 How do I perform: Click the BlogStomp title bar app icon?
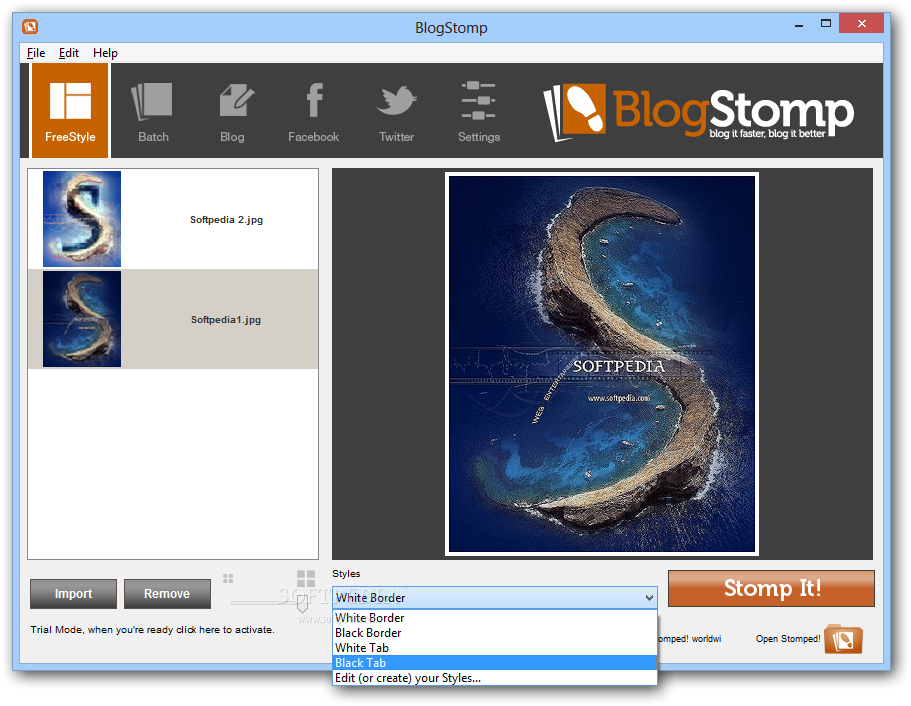[x=30, y=26]
